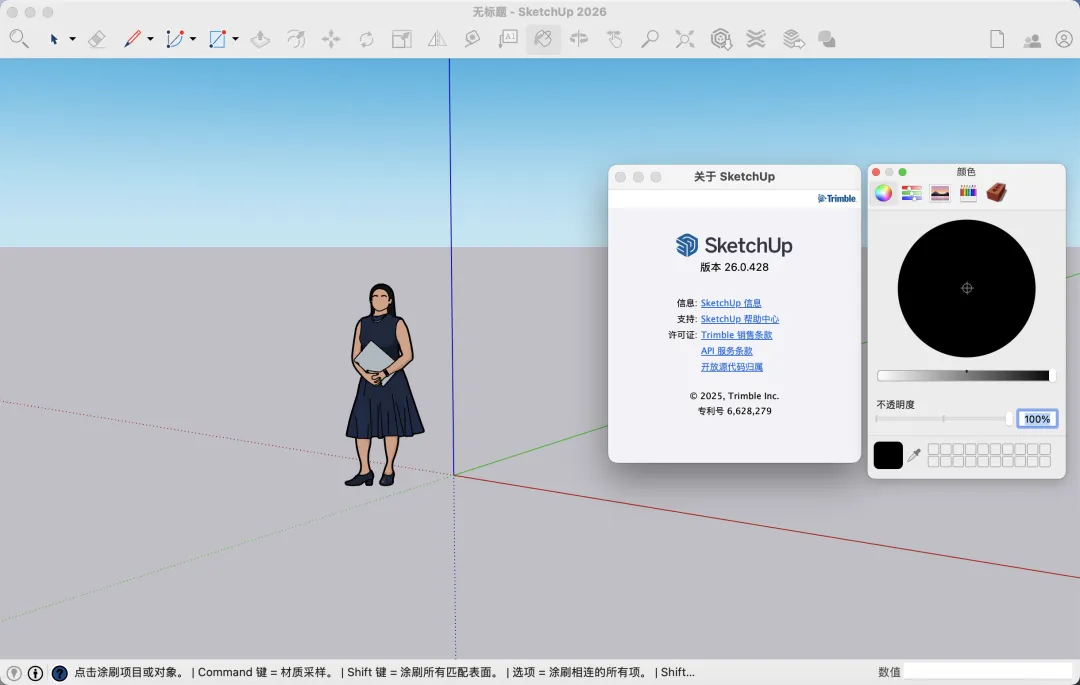Switch to the color sliders tab
Image resolution: width=1080 pixels, height=685 pixels.
pos(911,193)
